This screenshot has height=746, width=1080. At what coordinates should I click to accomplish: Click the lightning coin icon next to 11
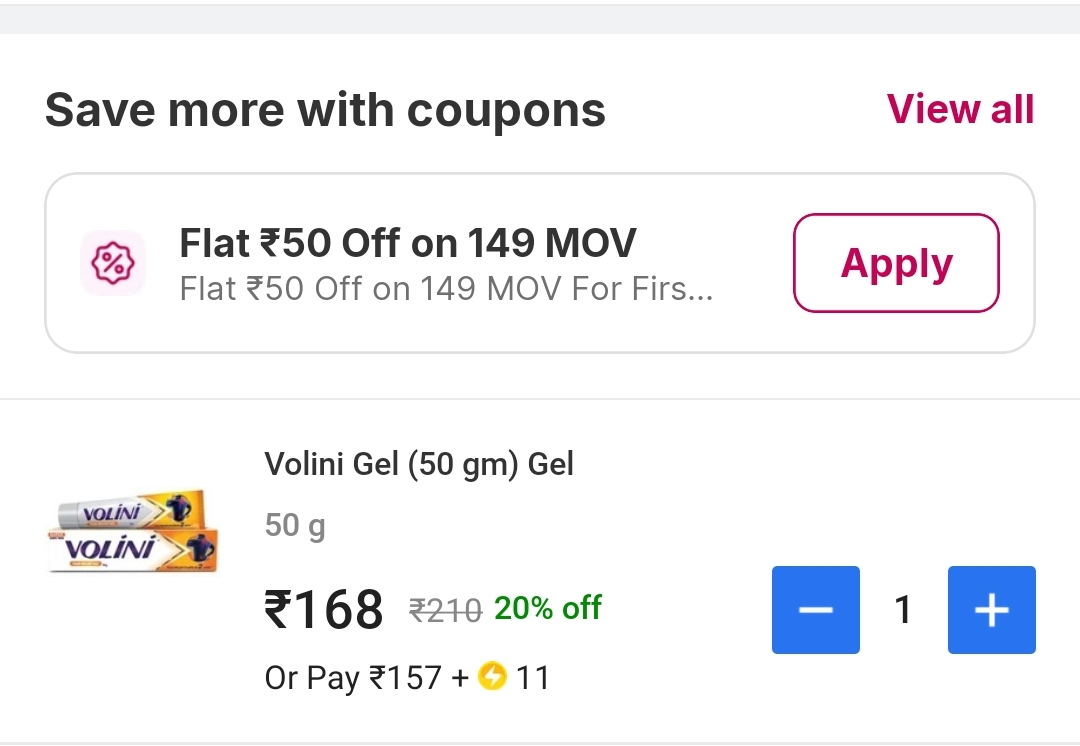click(492, 677)
